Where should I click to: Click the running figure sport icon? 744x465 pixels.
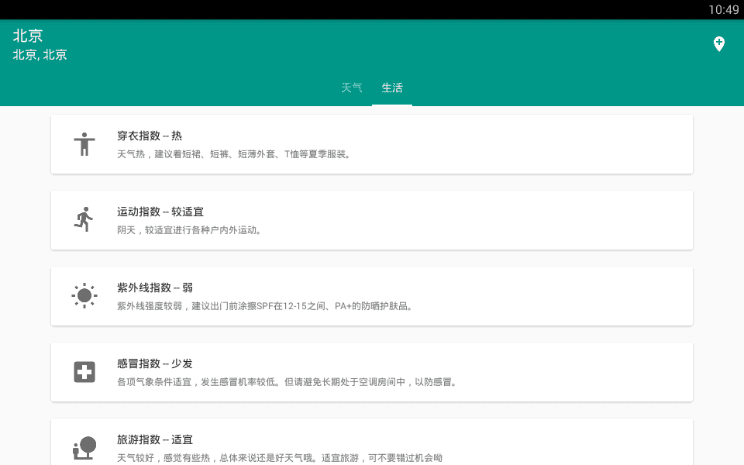coord(84,220)
